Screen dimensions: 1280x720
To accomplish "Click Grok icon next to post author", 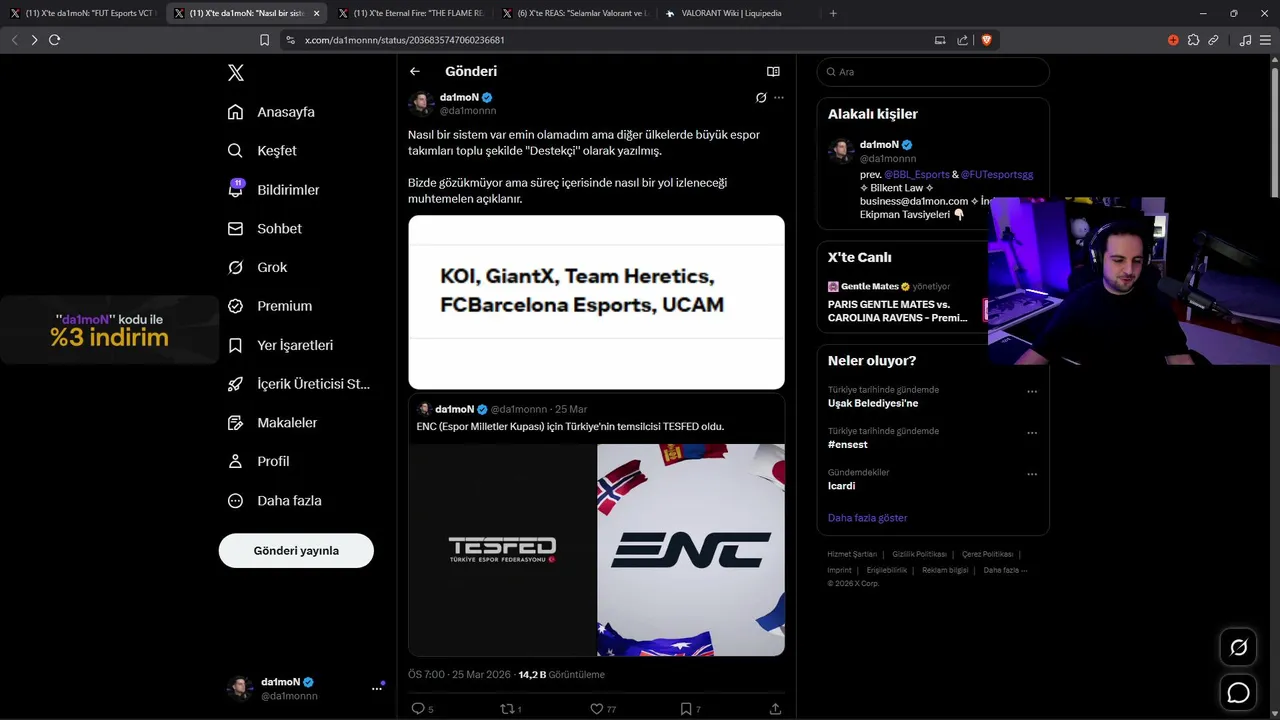I will click(761, 98).
